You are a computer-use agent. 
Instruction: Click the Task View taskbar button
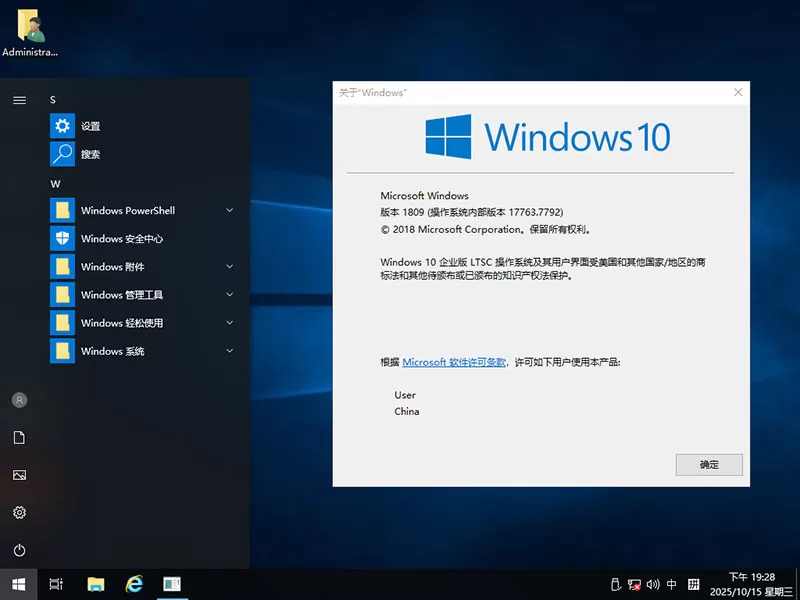[57, 584]
